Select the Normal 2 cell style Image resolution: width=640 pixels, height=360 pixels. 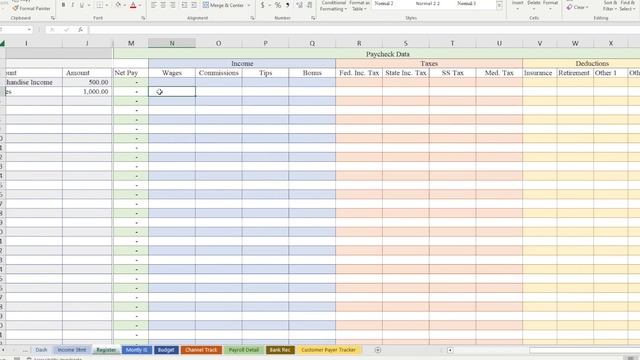[384, 4]
